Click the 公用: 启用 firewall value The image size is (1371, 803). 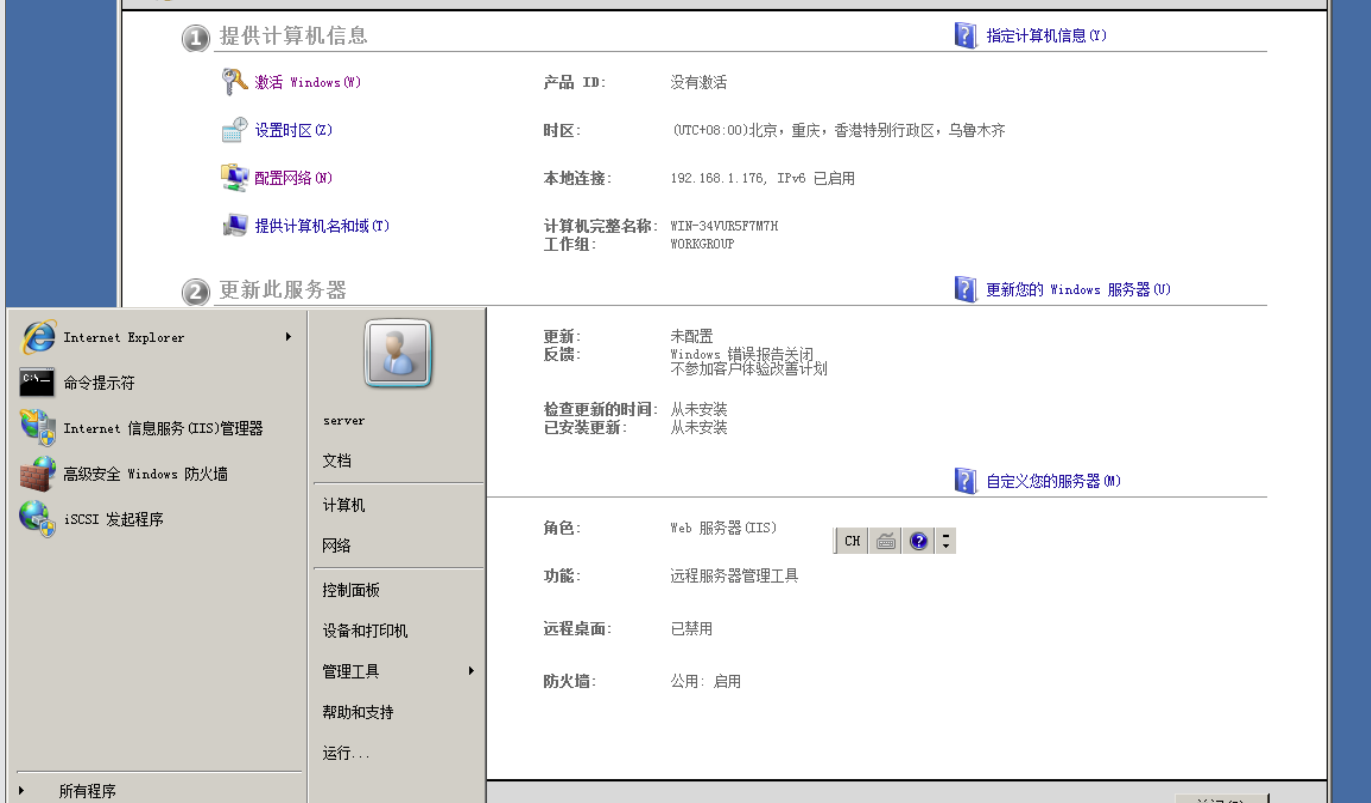(706, 681)
